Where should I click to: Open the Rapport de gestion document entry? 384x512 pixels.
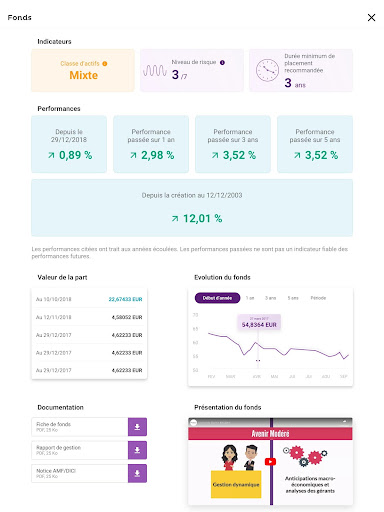80,450
